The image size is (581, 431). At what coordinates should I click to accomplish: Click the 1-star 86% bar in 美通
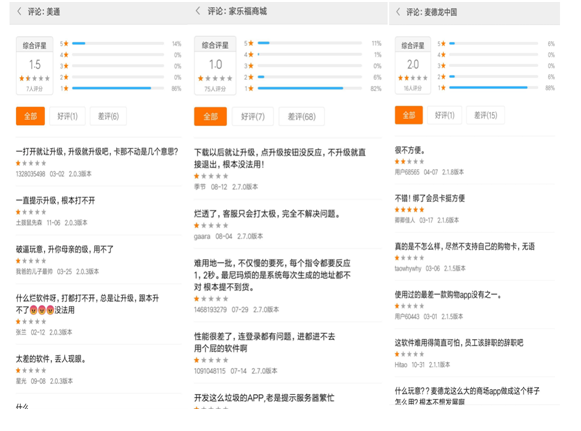coord(118,88)
